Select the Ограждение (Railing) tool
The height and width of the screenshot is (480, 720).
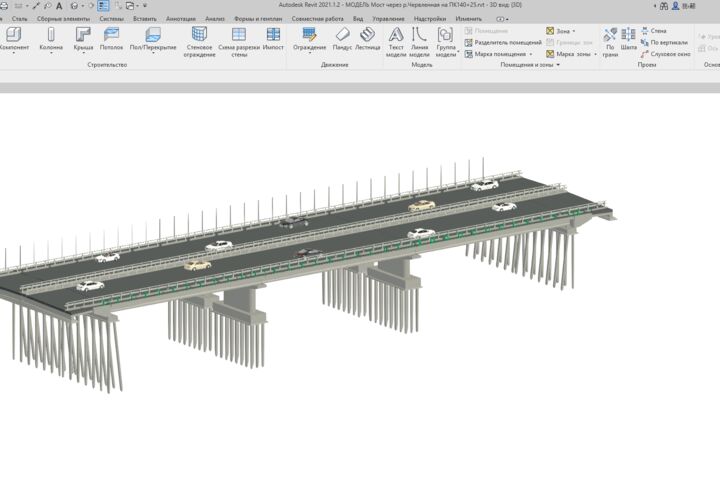[309, 39]
